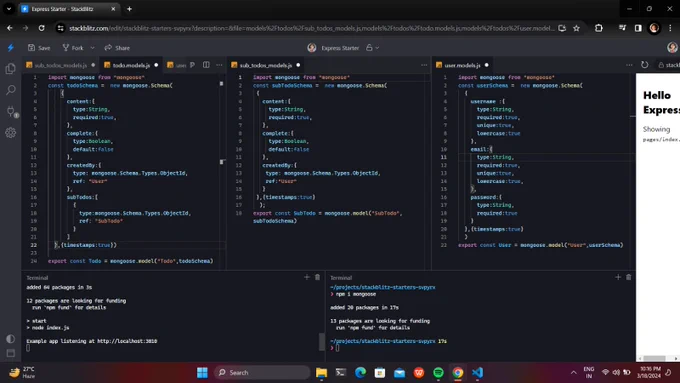Open the project visibility lock dropdown
The height and width of the screenshot is (383, 680).
pos(373,48)
